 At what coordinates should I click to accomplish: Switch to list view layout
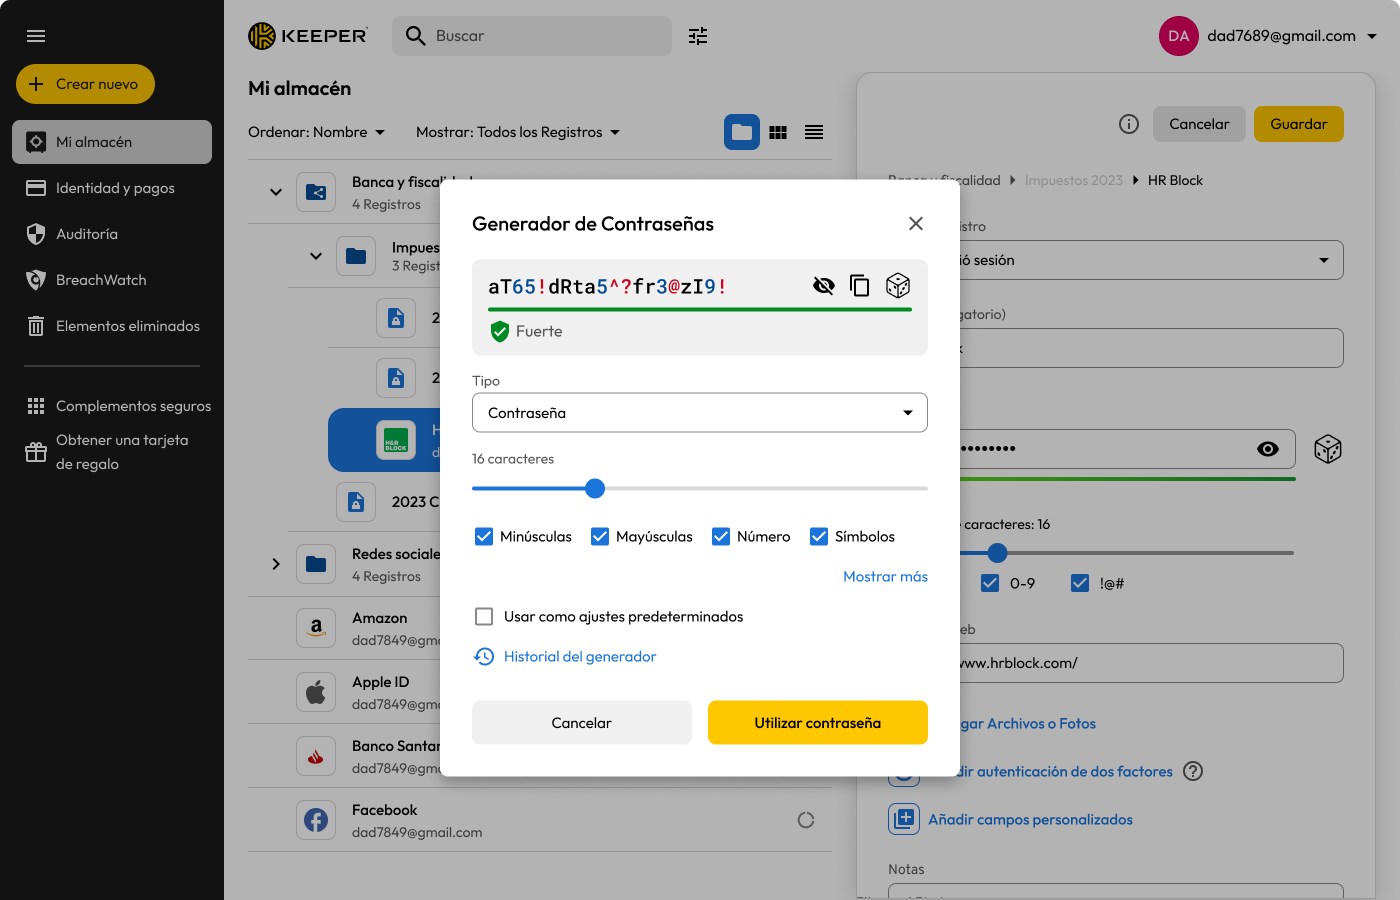(x=814, y=132)
